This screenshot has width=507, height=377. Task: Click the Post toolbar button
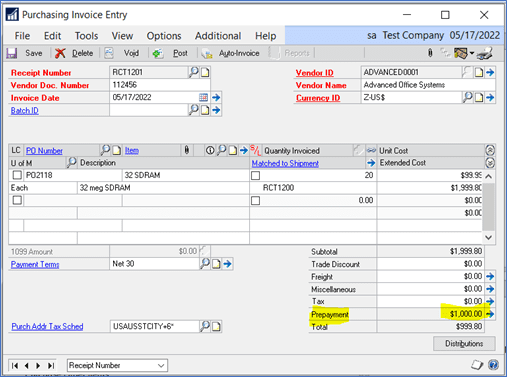170,53
